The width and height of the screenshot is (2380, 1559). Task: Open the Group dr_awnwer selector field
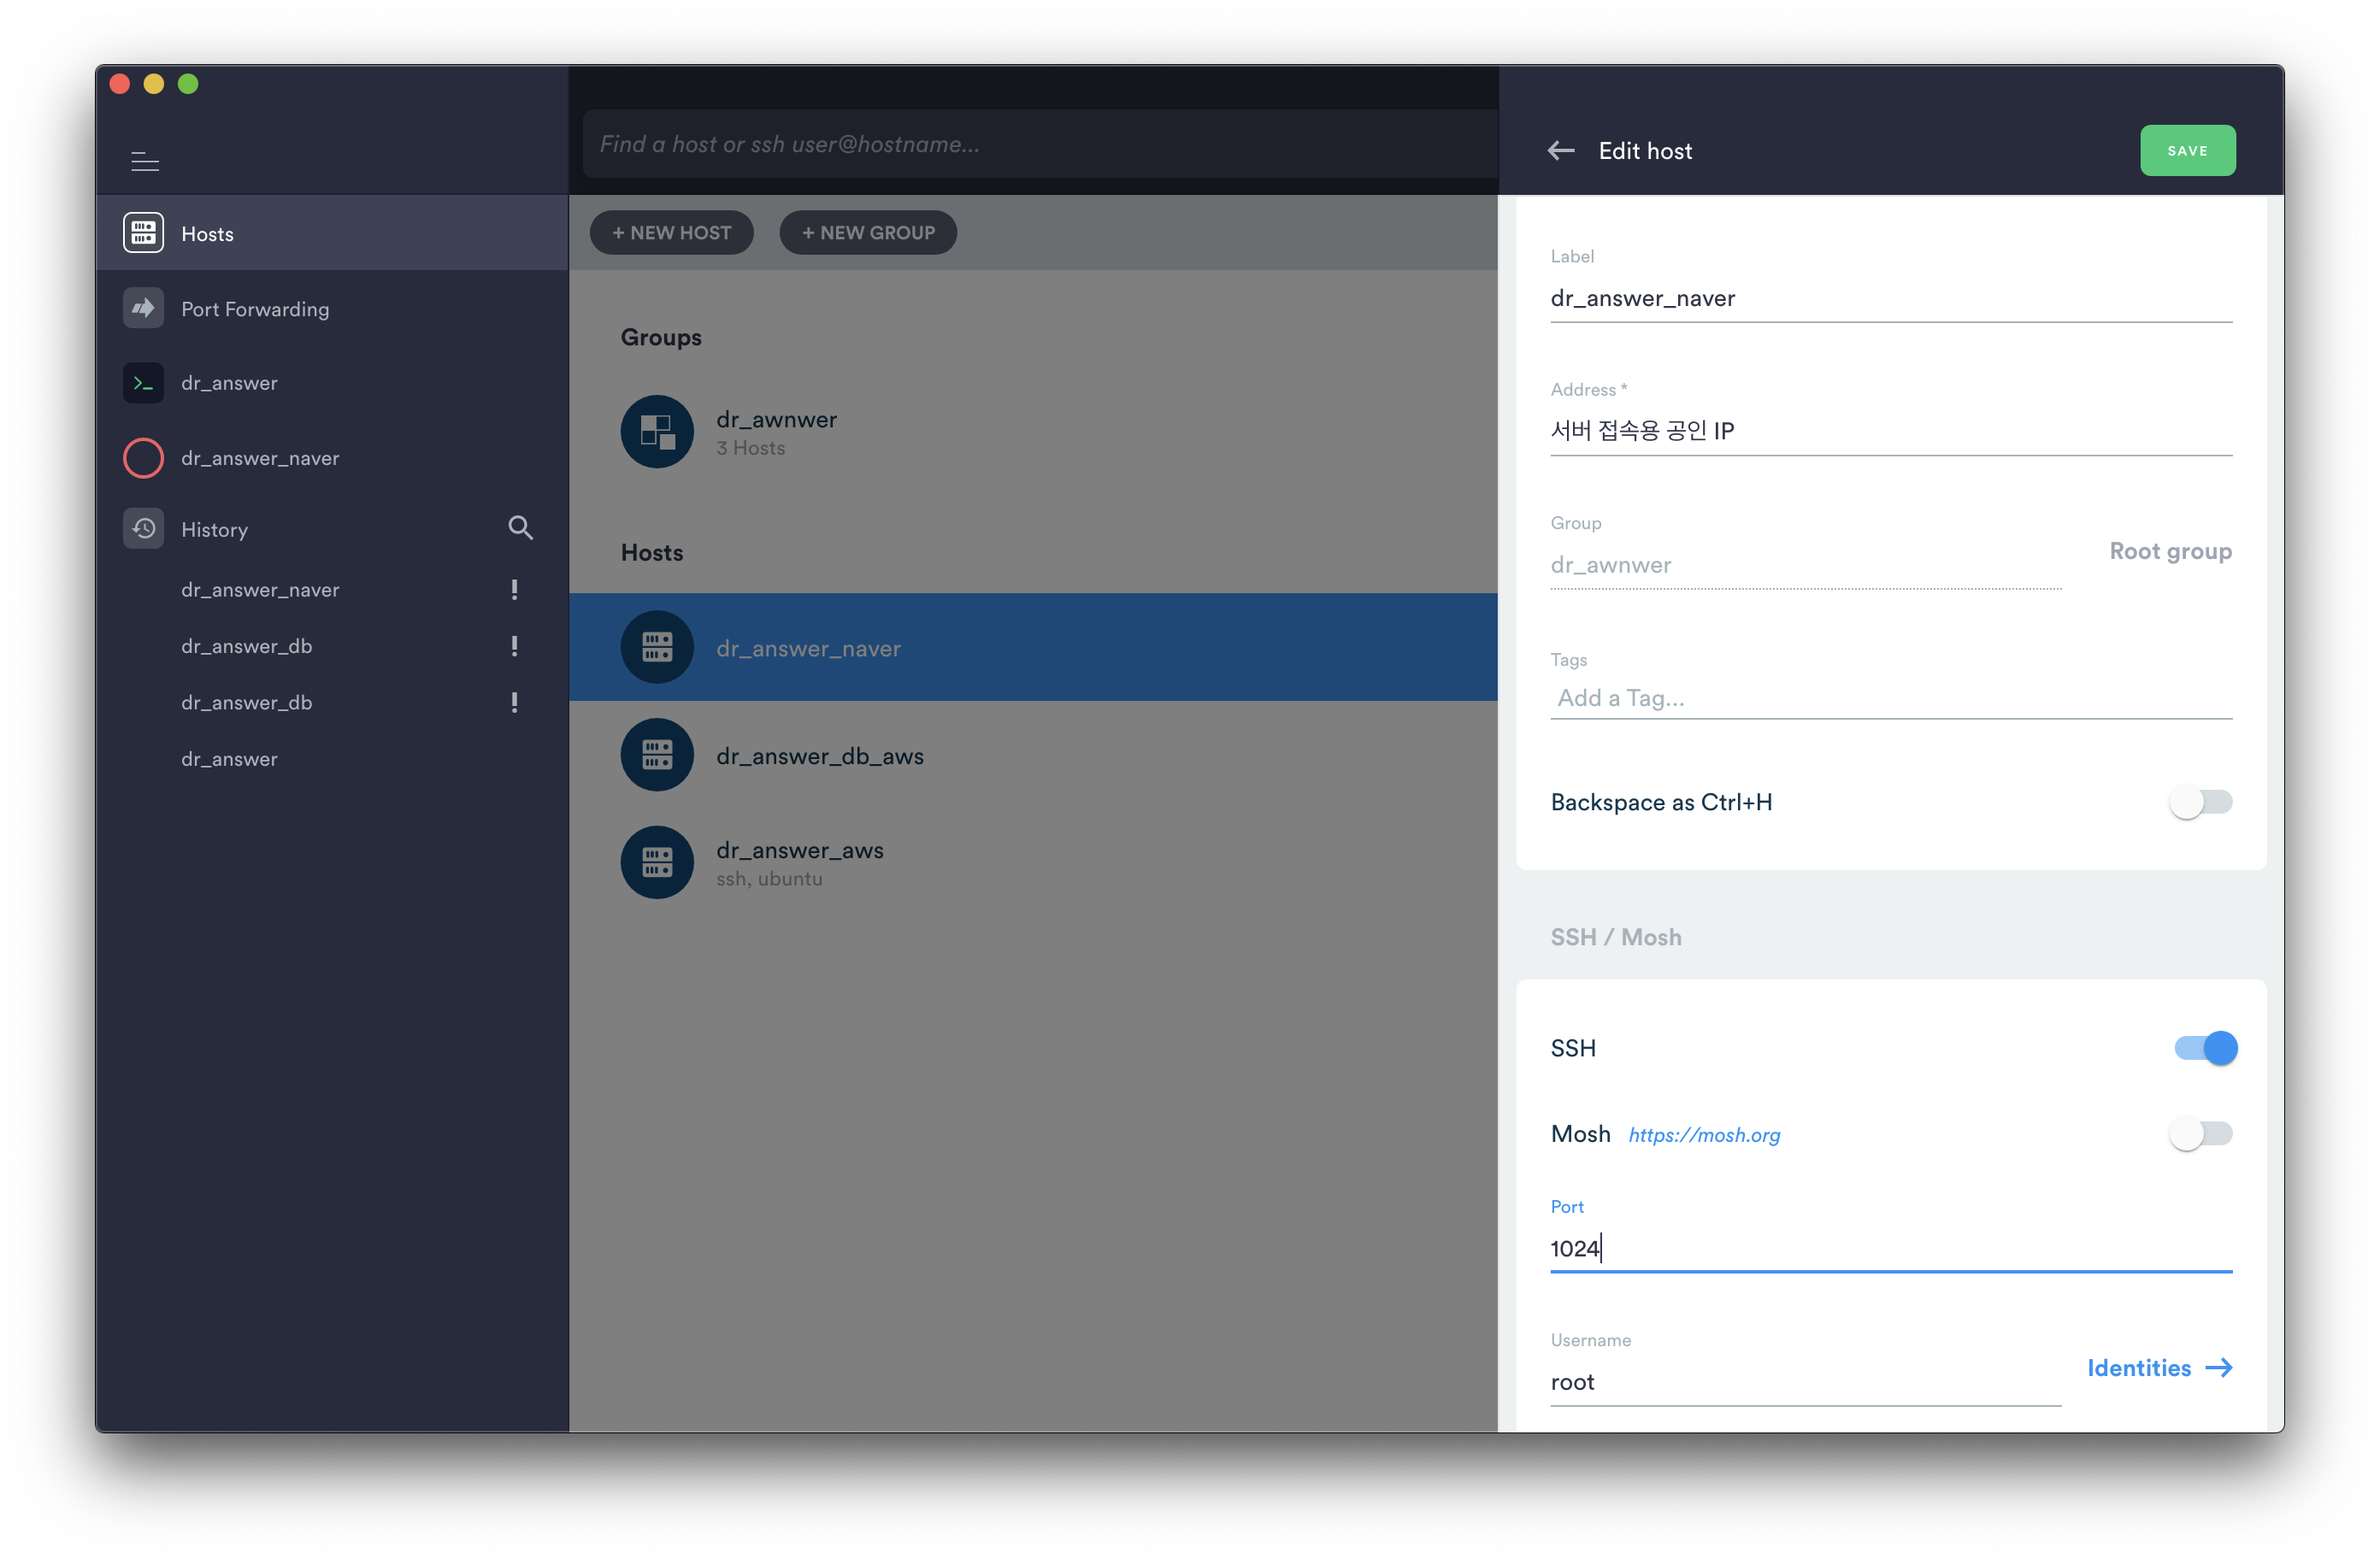pyautogui.click(x=1804, y=565)
